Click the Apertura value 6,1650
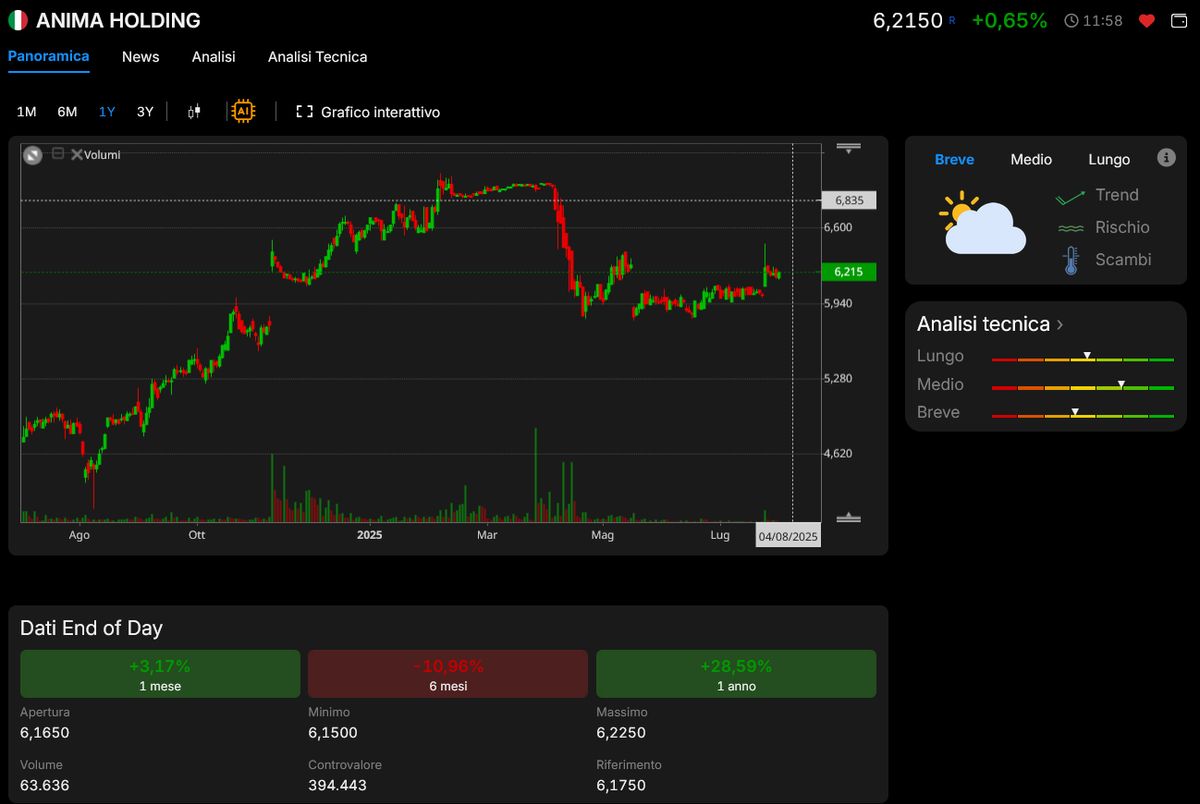Screen dimensions: 1200x804 tap(45, 733)
